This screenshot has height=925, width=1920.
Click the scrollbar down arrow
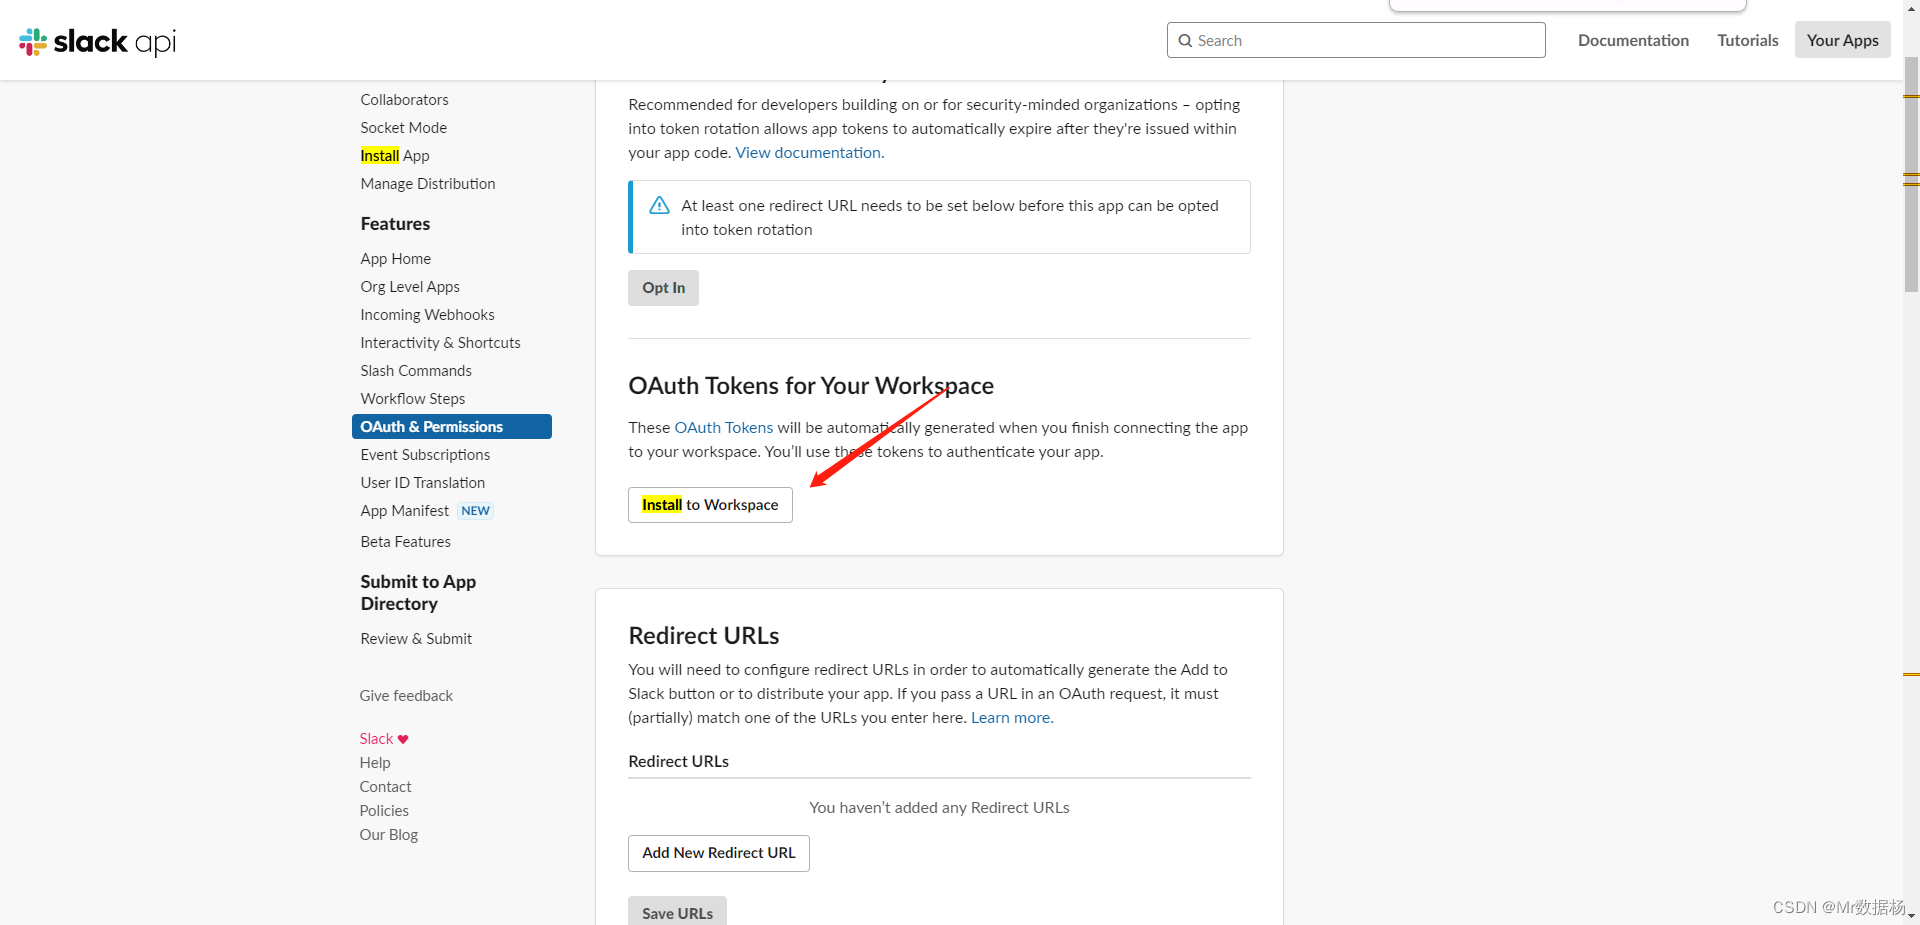coord(1911,916)
